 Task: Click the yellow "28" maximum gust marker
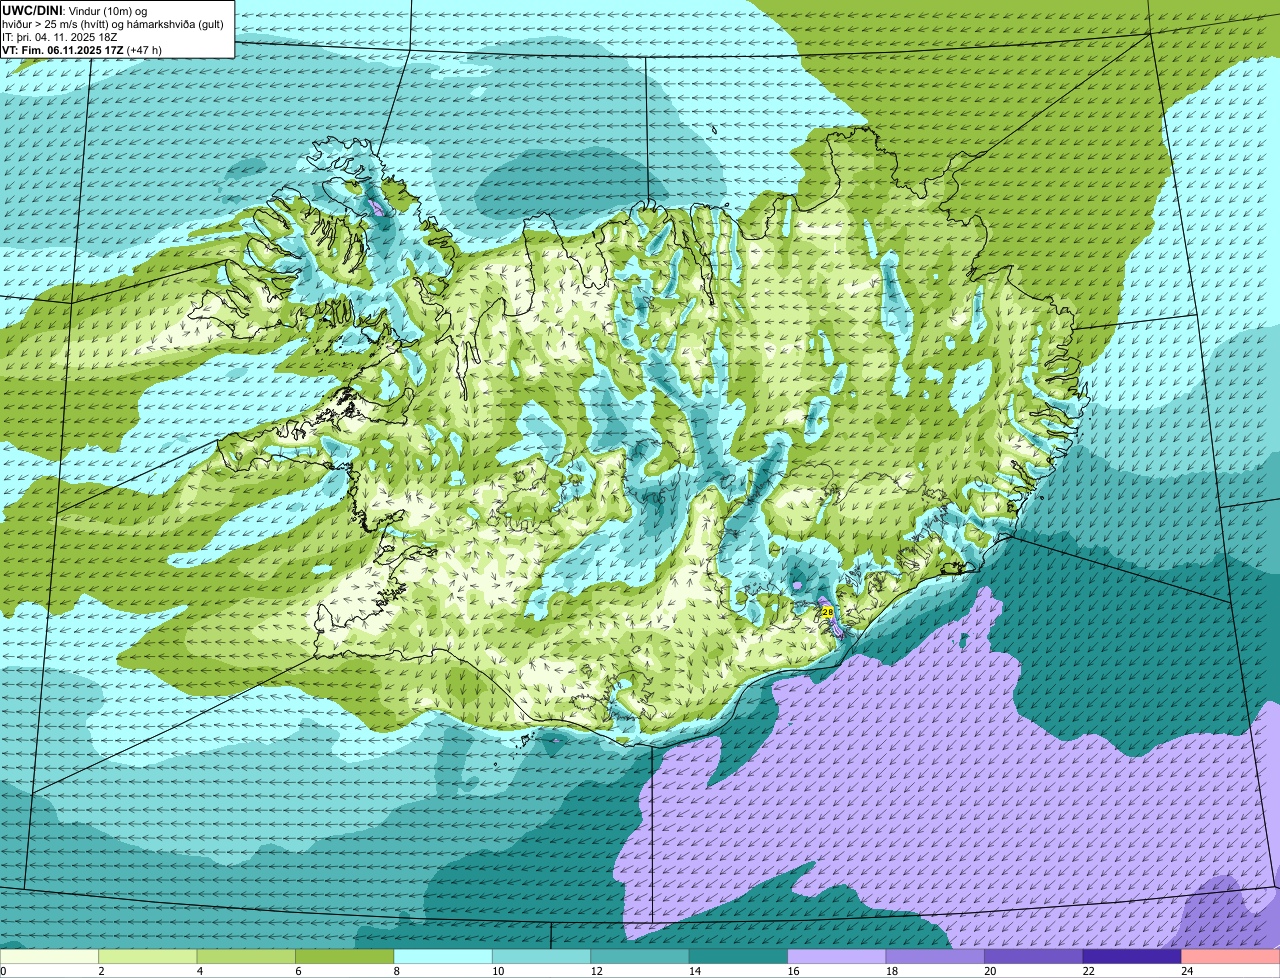coord(827,611)
